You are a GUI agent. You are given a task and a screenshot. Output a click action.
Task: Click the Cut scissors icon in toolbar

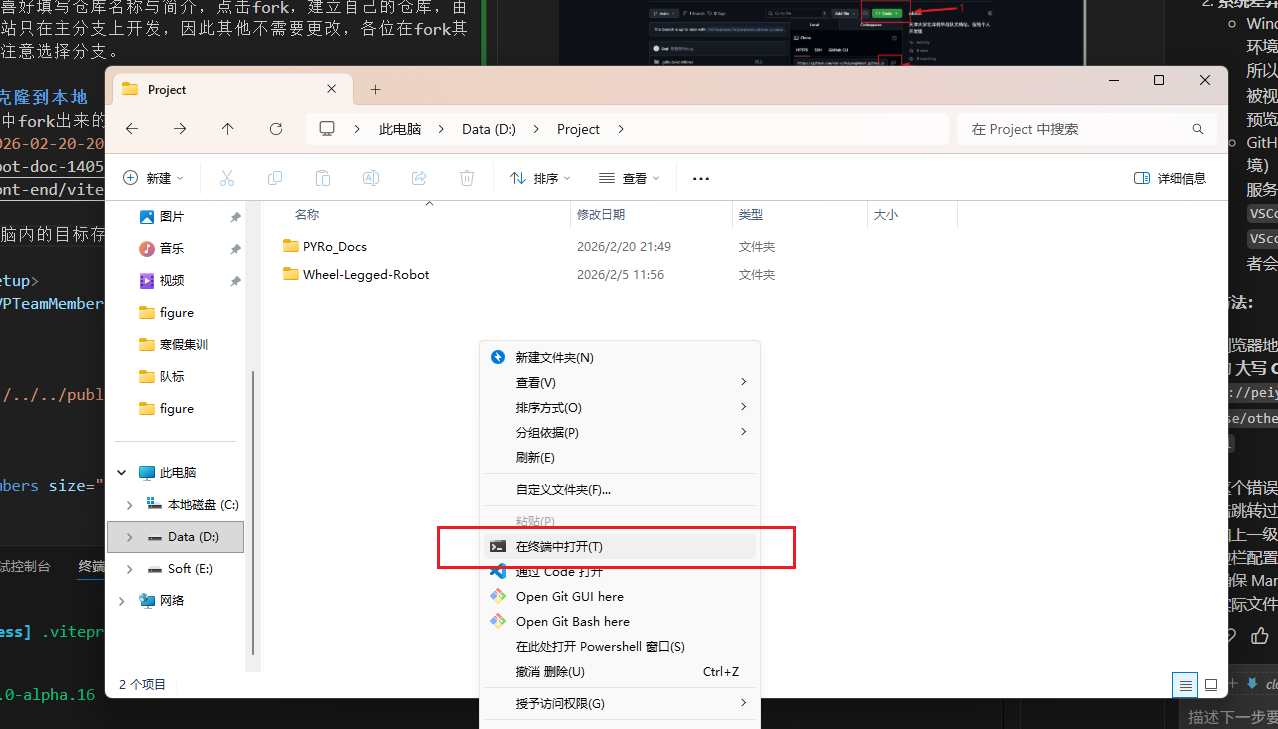[227, 178]
